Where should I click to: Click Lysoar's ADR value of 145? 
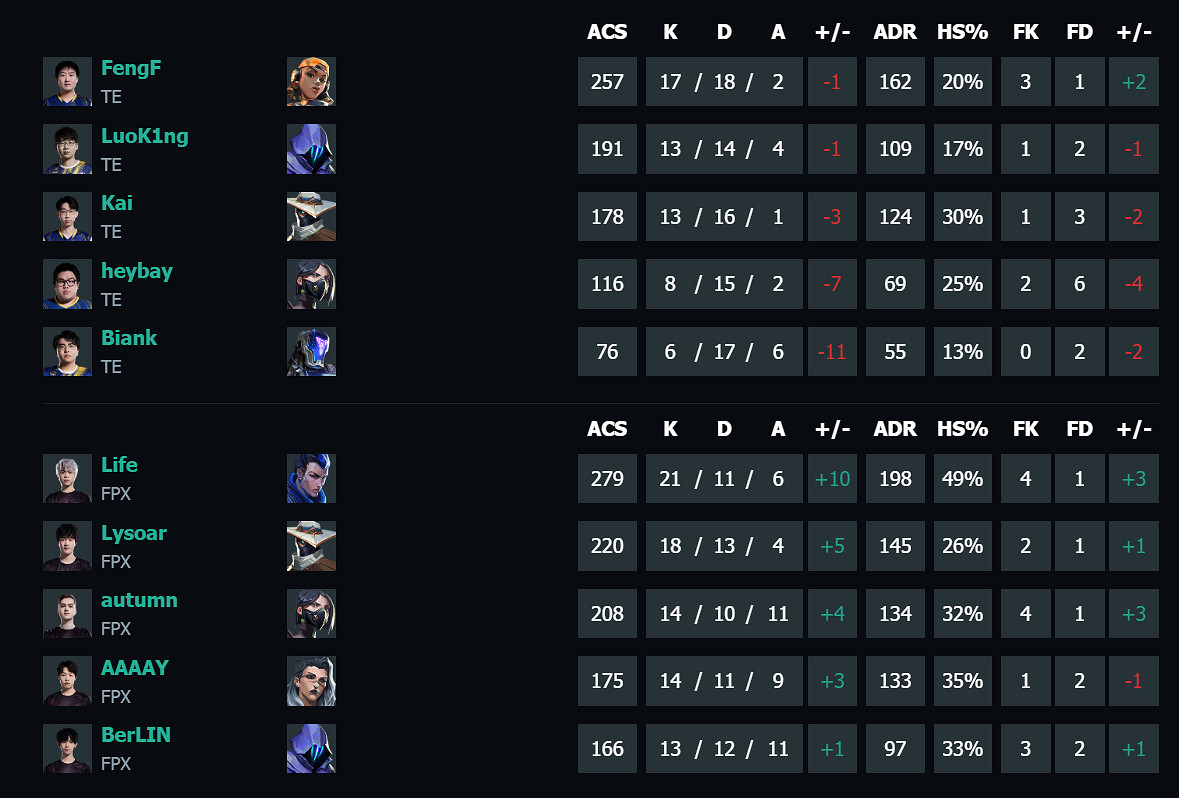point(895,546)
